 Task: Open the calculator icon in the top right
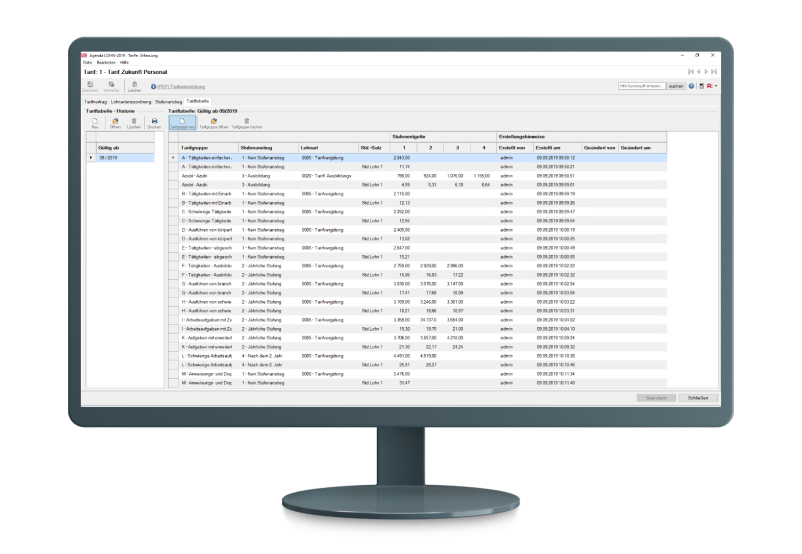(x=701, y=87)
